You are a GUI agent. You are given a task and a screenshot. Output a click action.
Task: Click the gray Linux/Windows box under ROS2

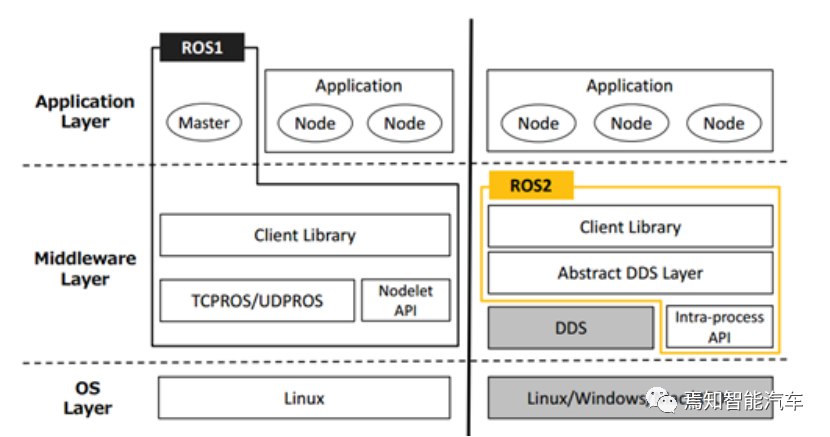pyautogui.click(x=630, y=398)
